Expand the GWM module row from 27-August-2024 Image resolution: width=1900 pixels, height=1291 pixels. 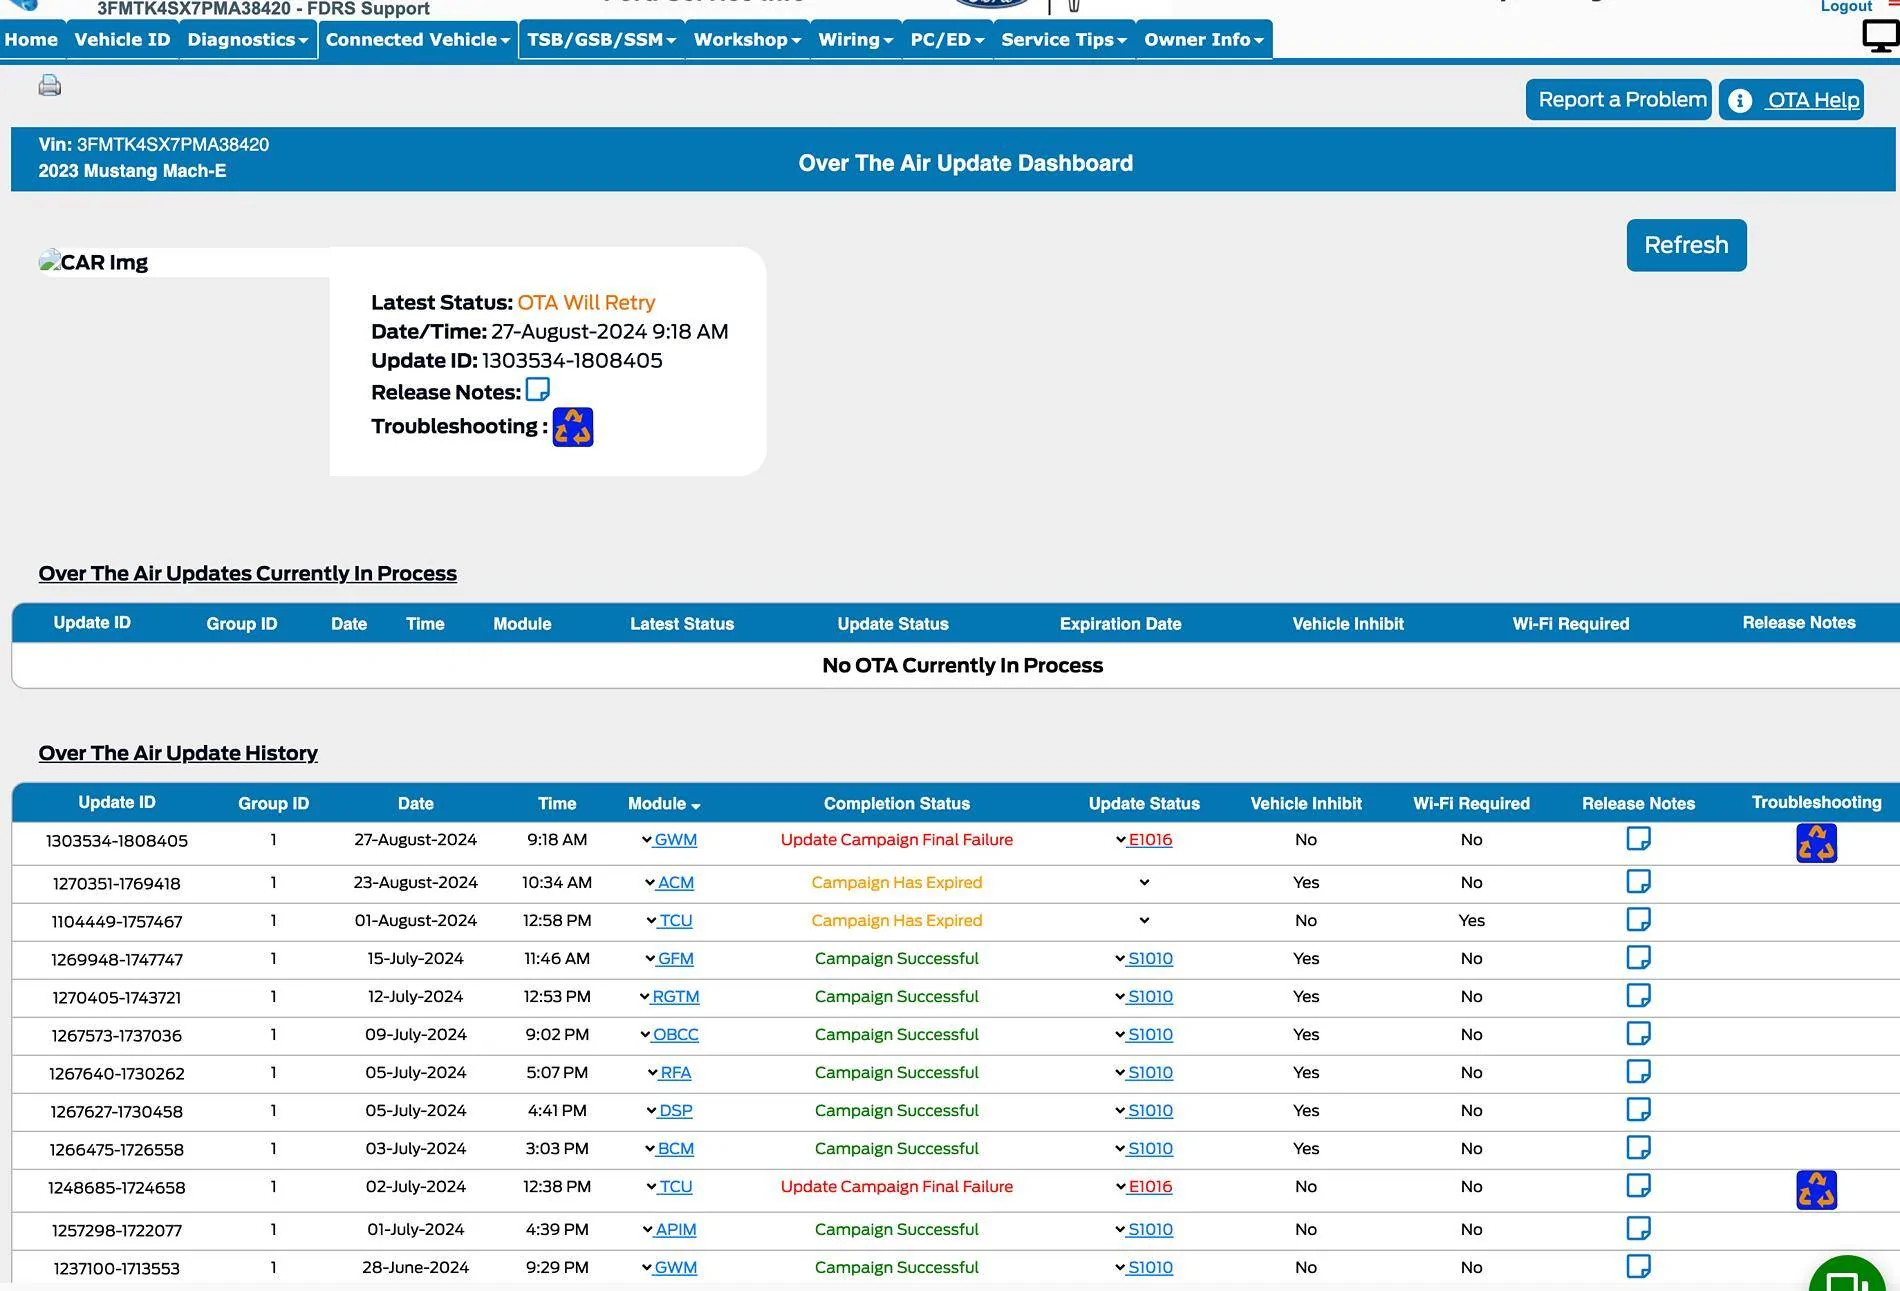click(x=647, y=840)
